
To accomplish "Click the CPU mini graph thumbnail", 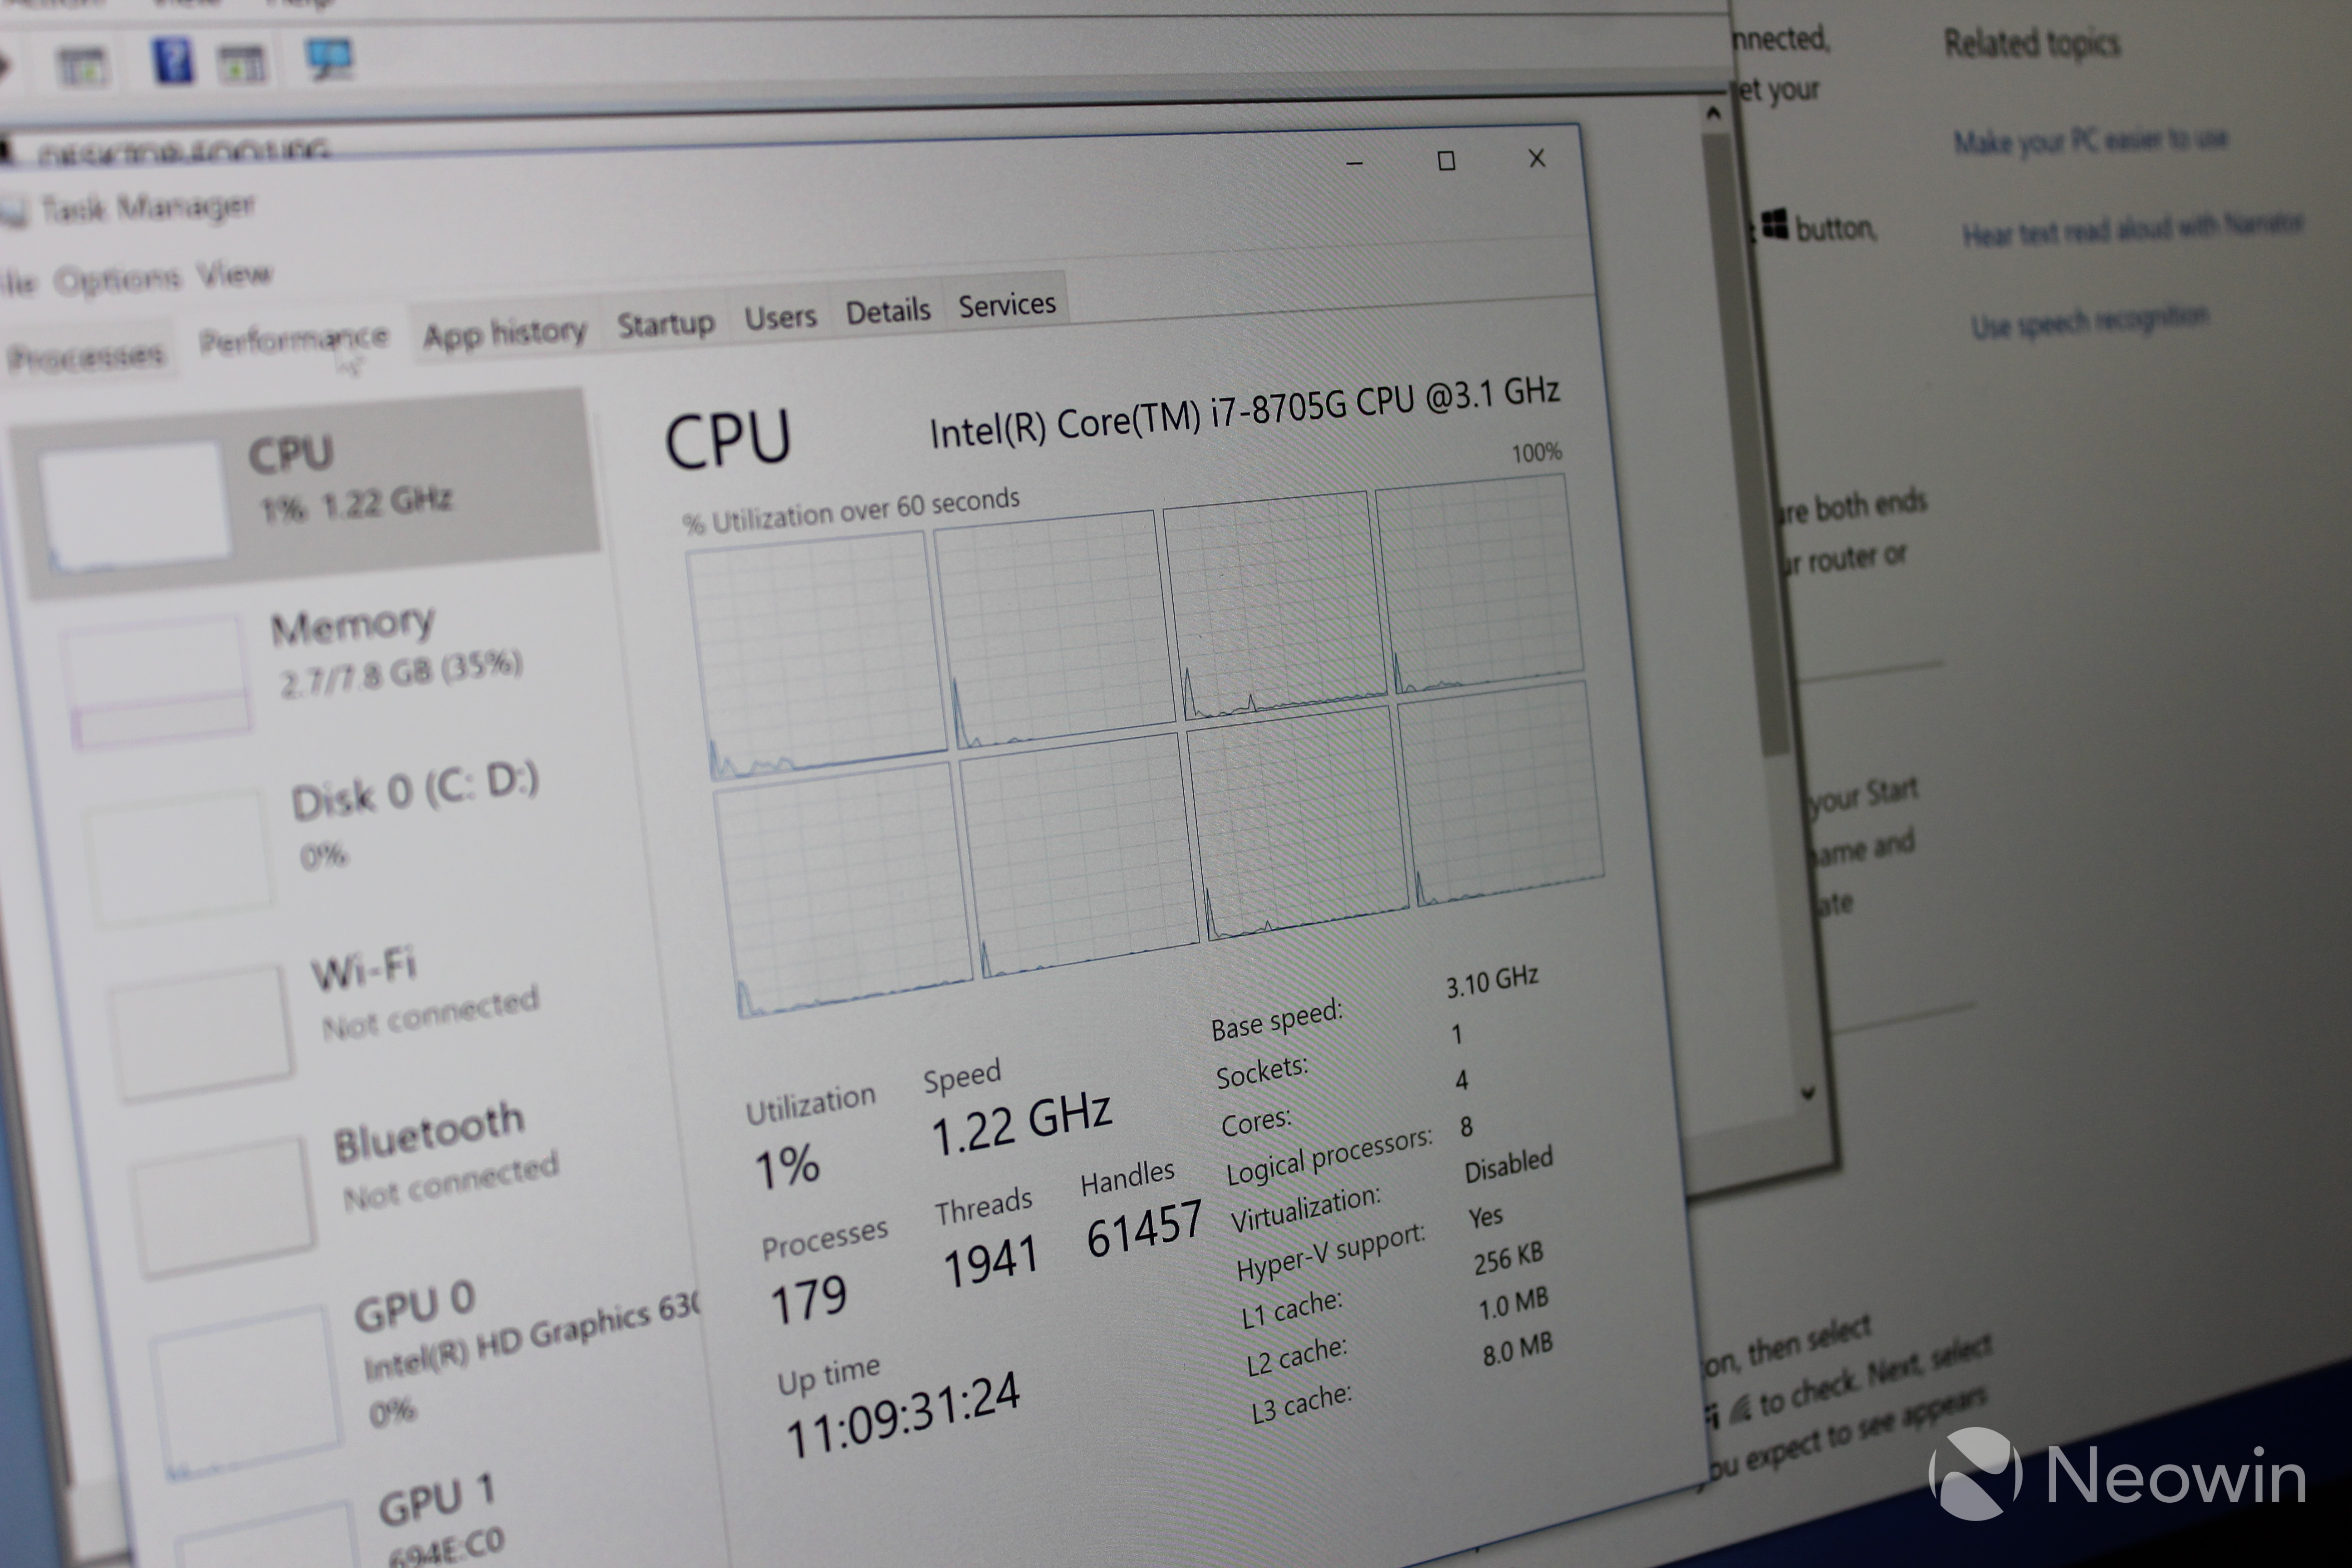I will point(137,505).
